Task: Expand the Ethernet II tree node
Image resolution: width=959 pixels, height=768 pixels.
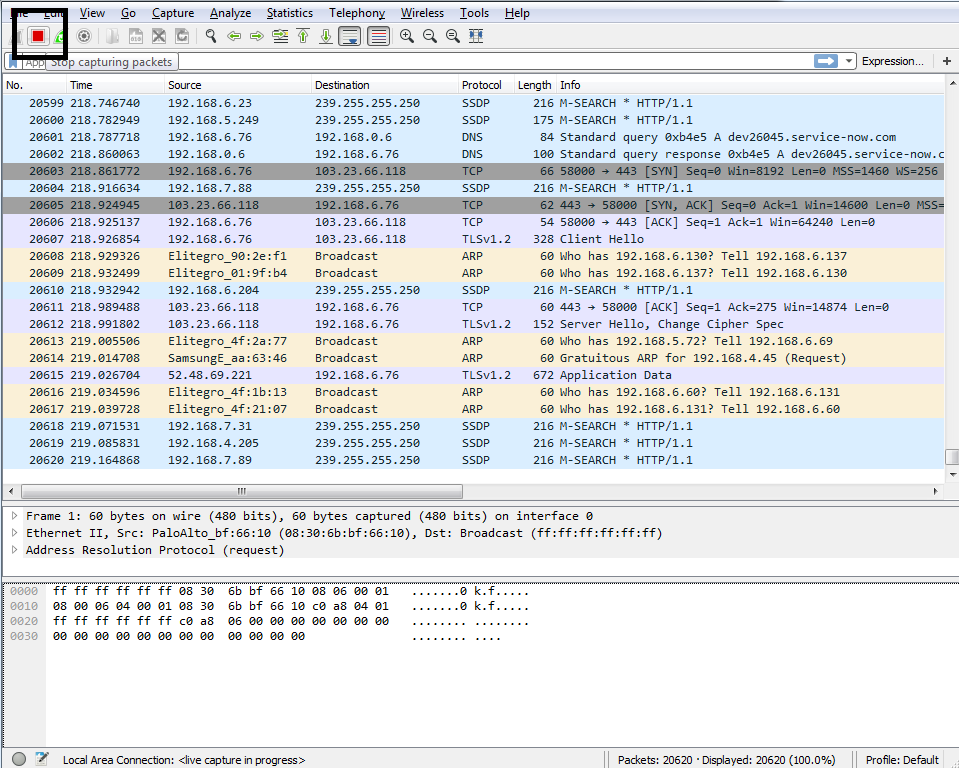Action: [x=14, y=533]
